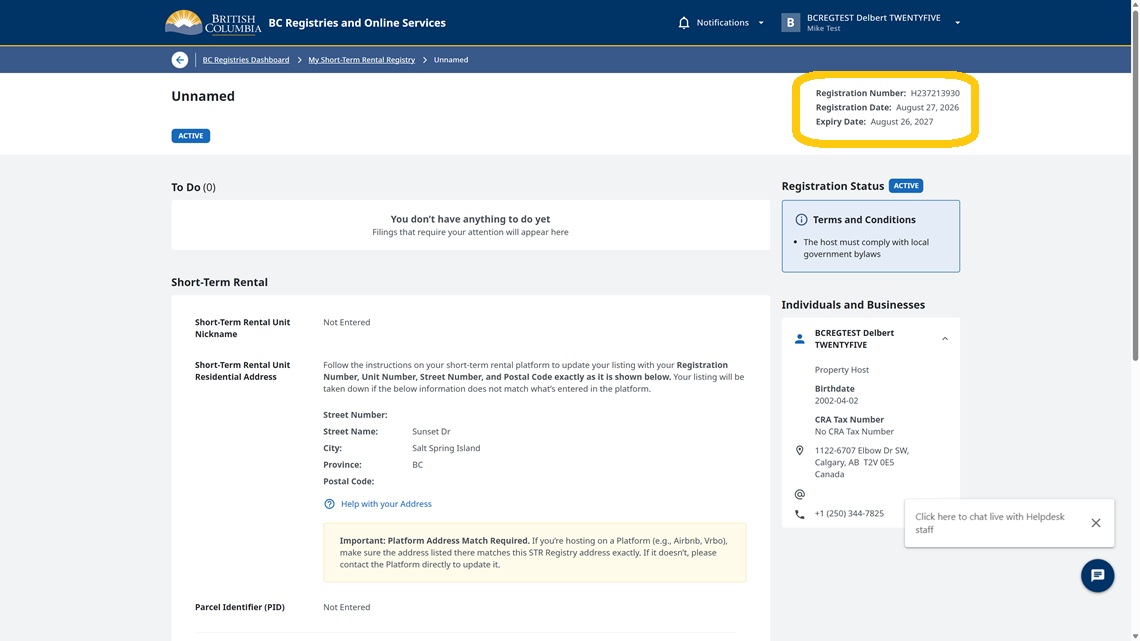This screenshot has height=641, width=1140.
Task: Click the Sunset Dr street name value
Action: pos(431,431)
